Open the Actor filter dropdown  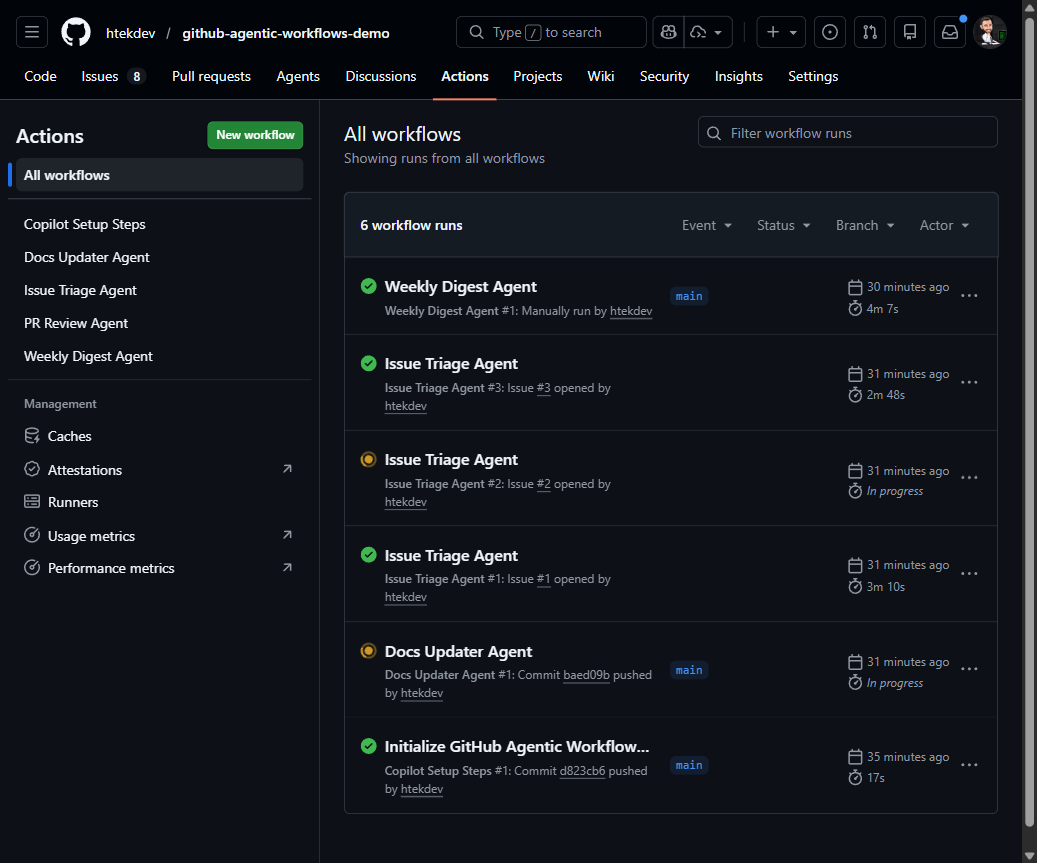click(943, 225)
